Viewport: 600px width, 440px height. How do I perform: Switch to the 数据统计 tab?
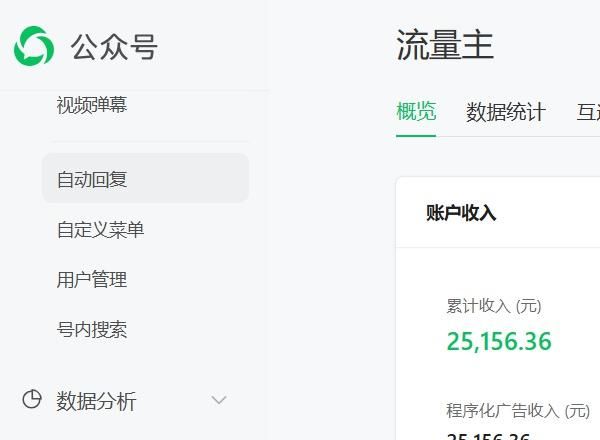(506, 112)
